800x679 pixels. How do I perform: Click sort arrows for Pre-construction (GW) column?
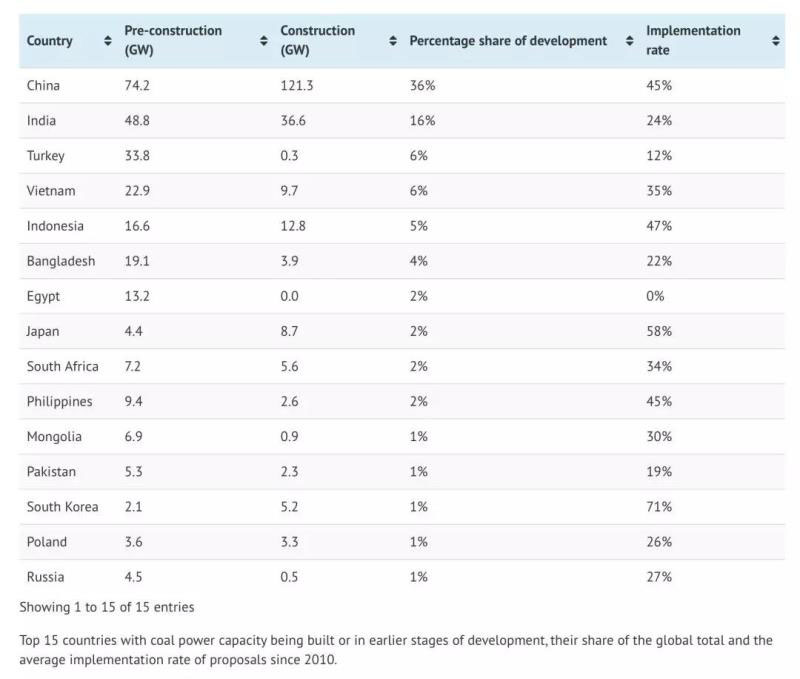[x=264, y=41]
